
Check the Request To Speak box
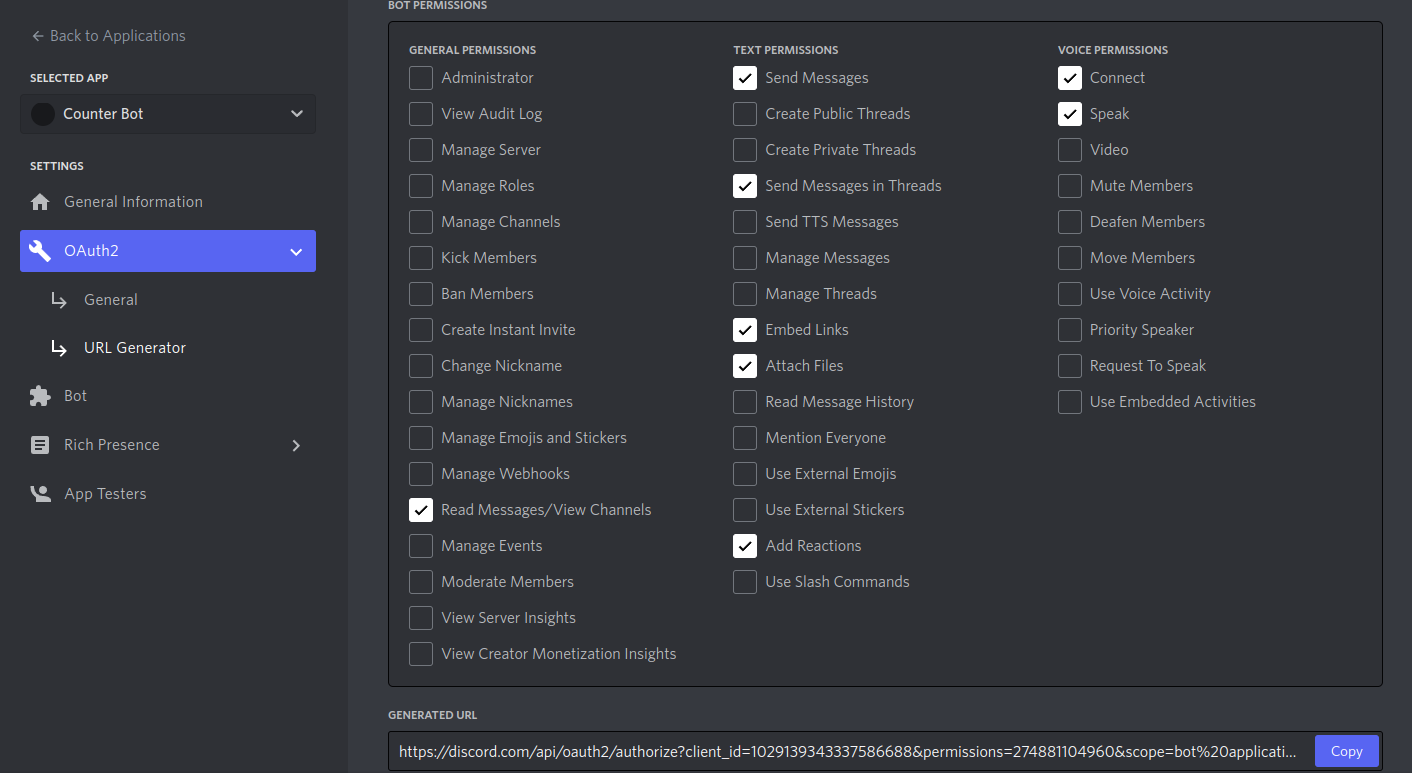[1070, 366]
